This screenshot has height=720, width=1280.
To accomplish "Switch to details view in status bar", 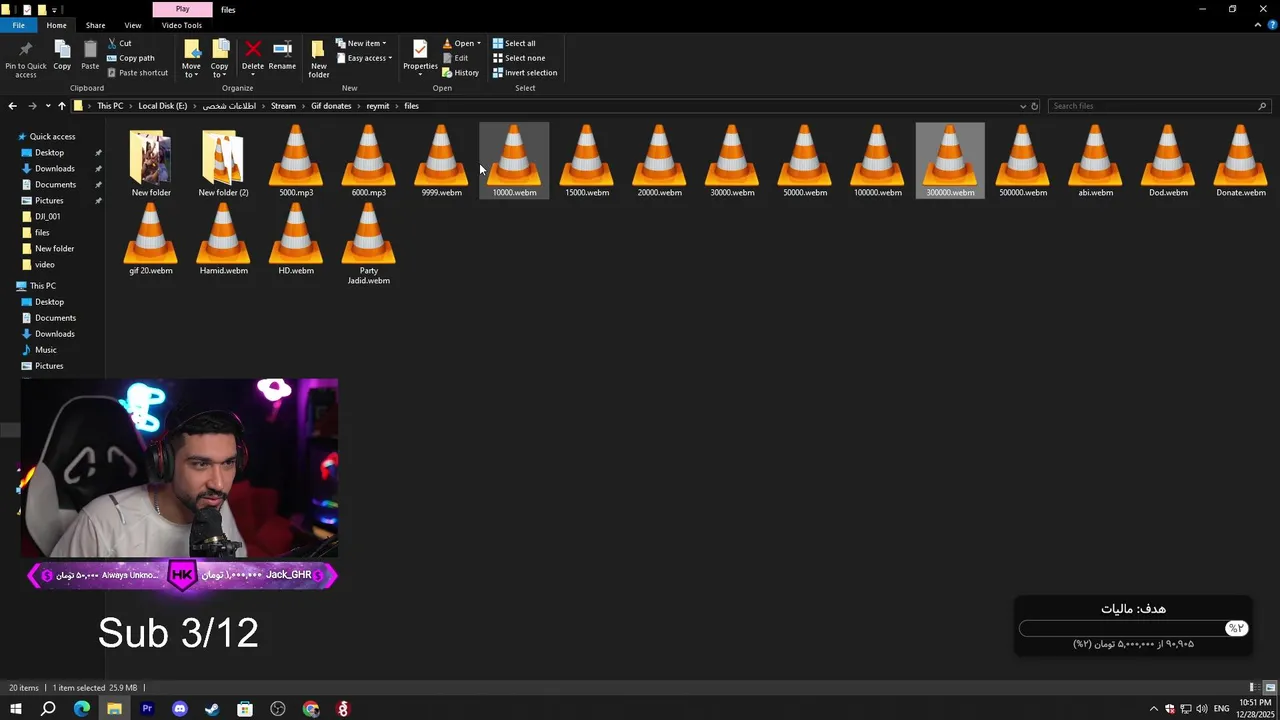I will click(1253, 687).
